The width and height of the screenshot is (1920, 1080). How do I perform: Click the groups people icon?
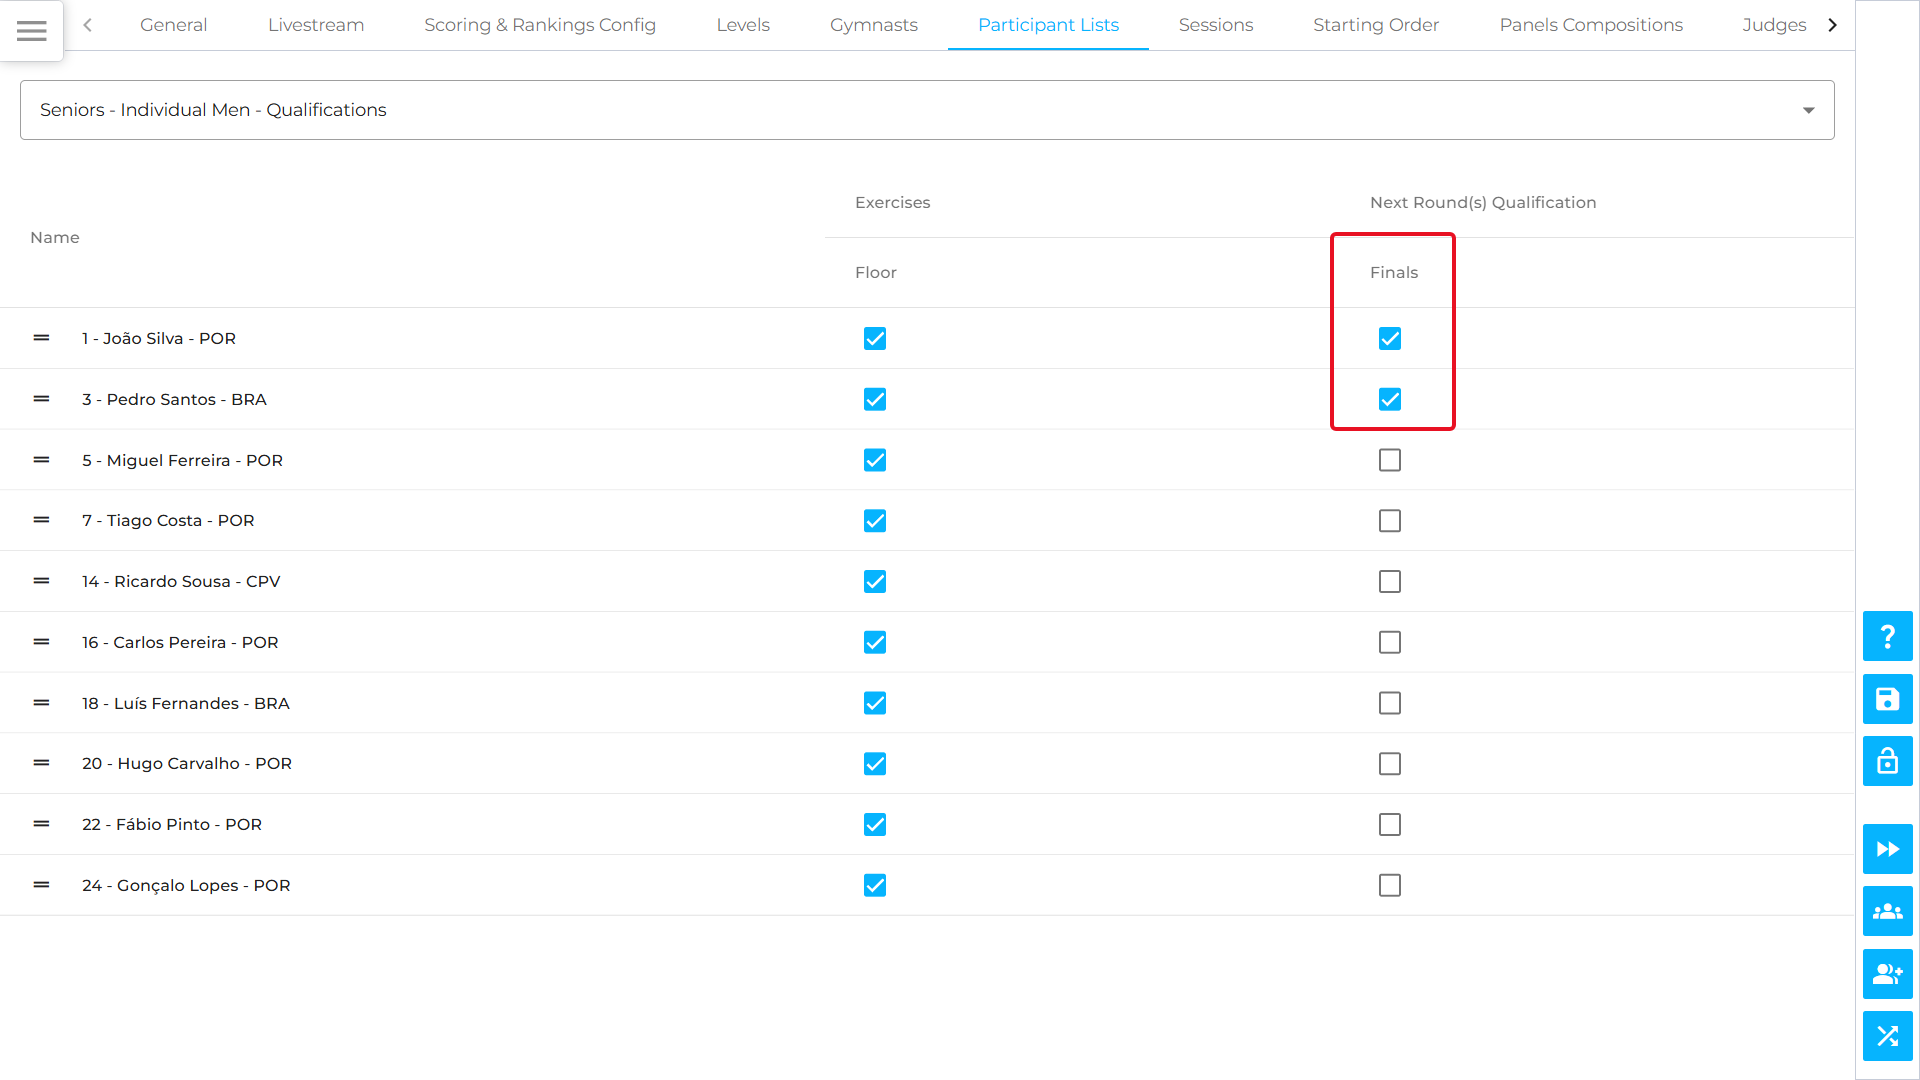1887,911
